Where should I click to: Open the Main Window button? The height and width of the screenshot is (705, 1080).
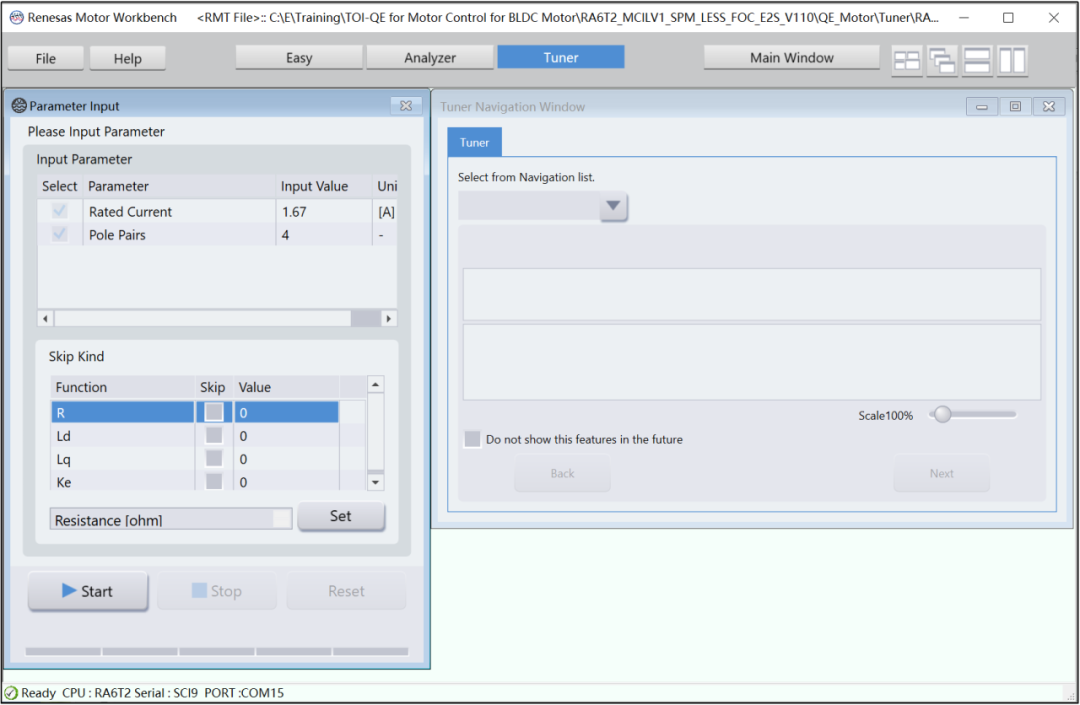point(791,58)
